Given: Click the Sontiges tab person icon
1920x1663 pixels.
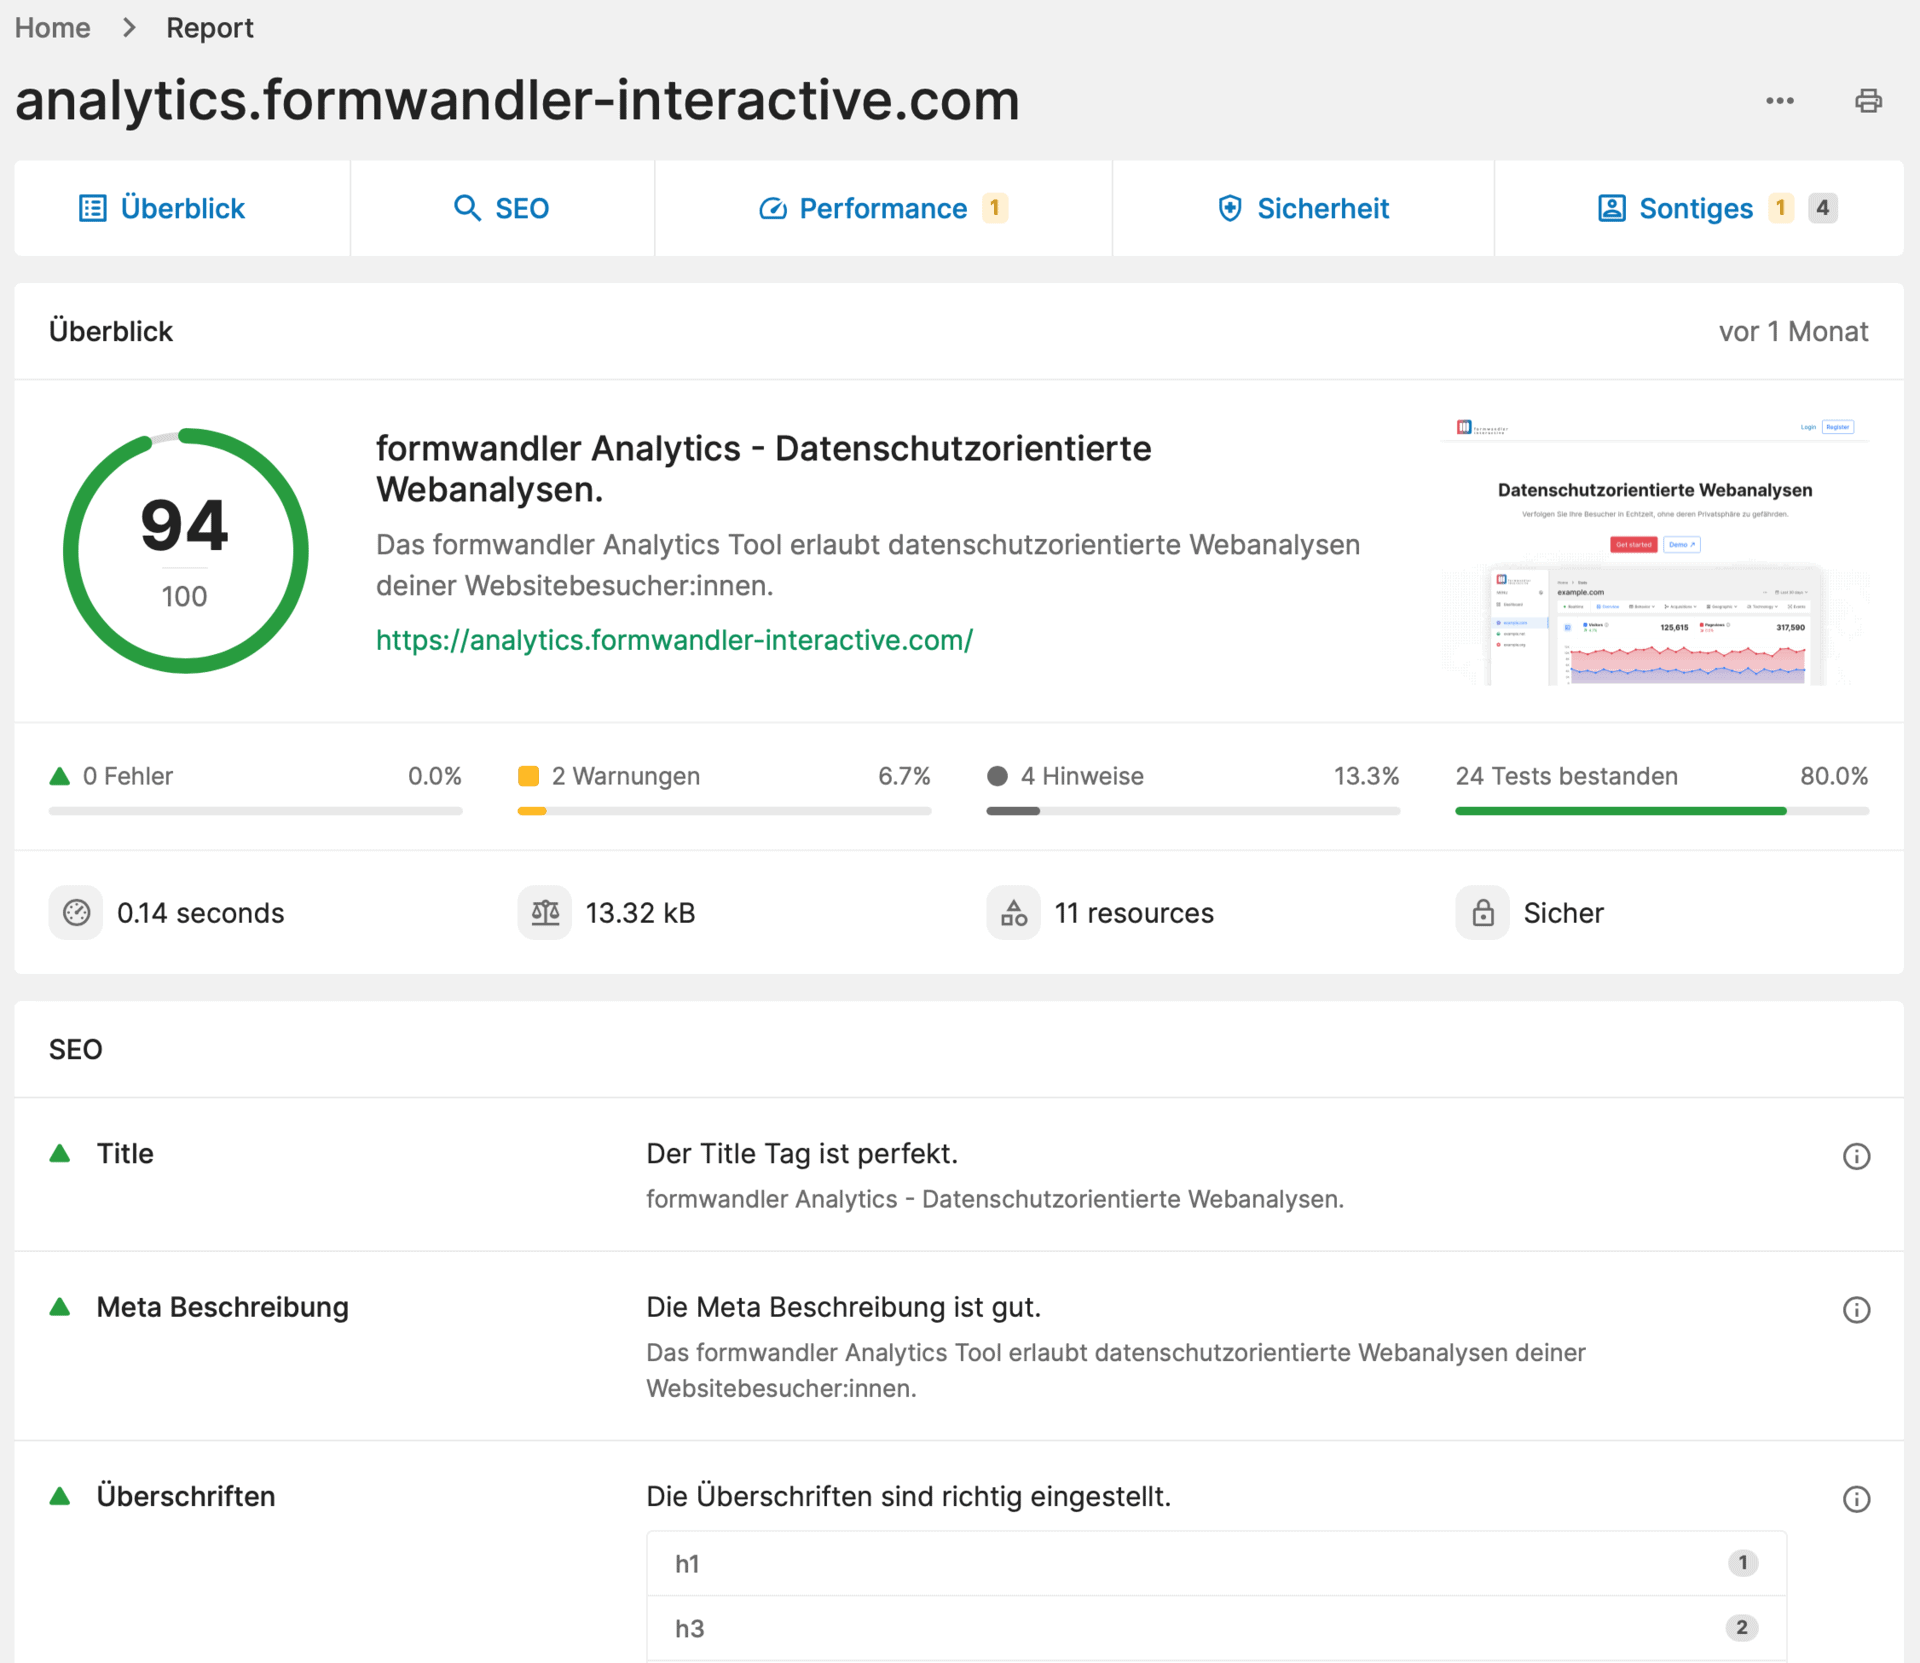Looking at the screenshot, I should 1611,208.
